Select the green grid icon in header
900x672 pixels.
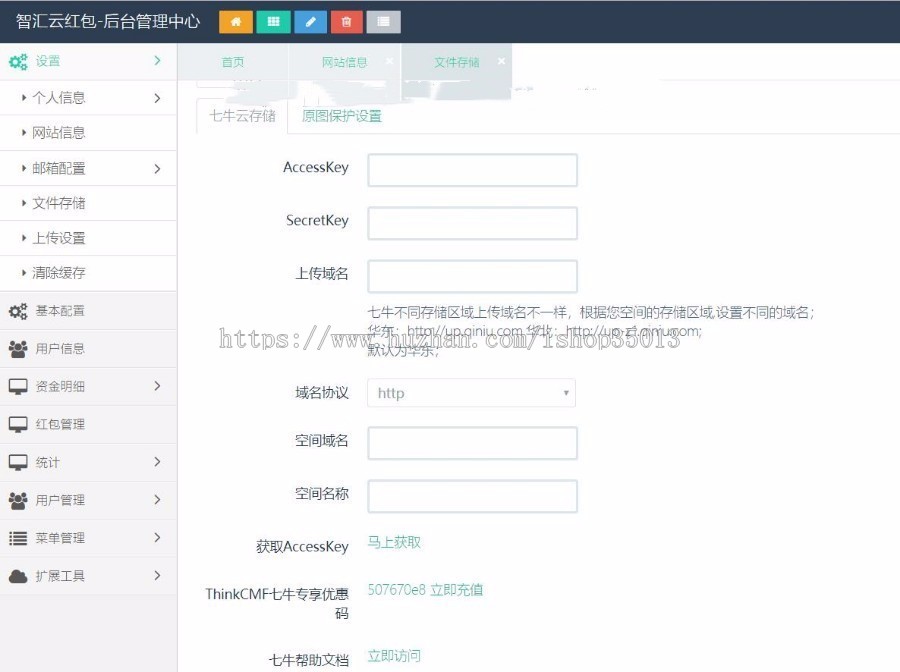point(272,21)
